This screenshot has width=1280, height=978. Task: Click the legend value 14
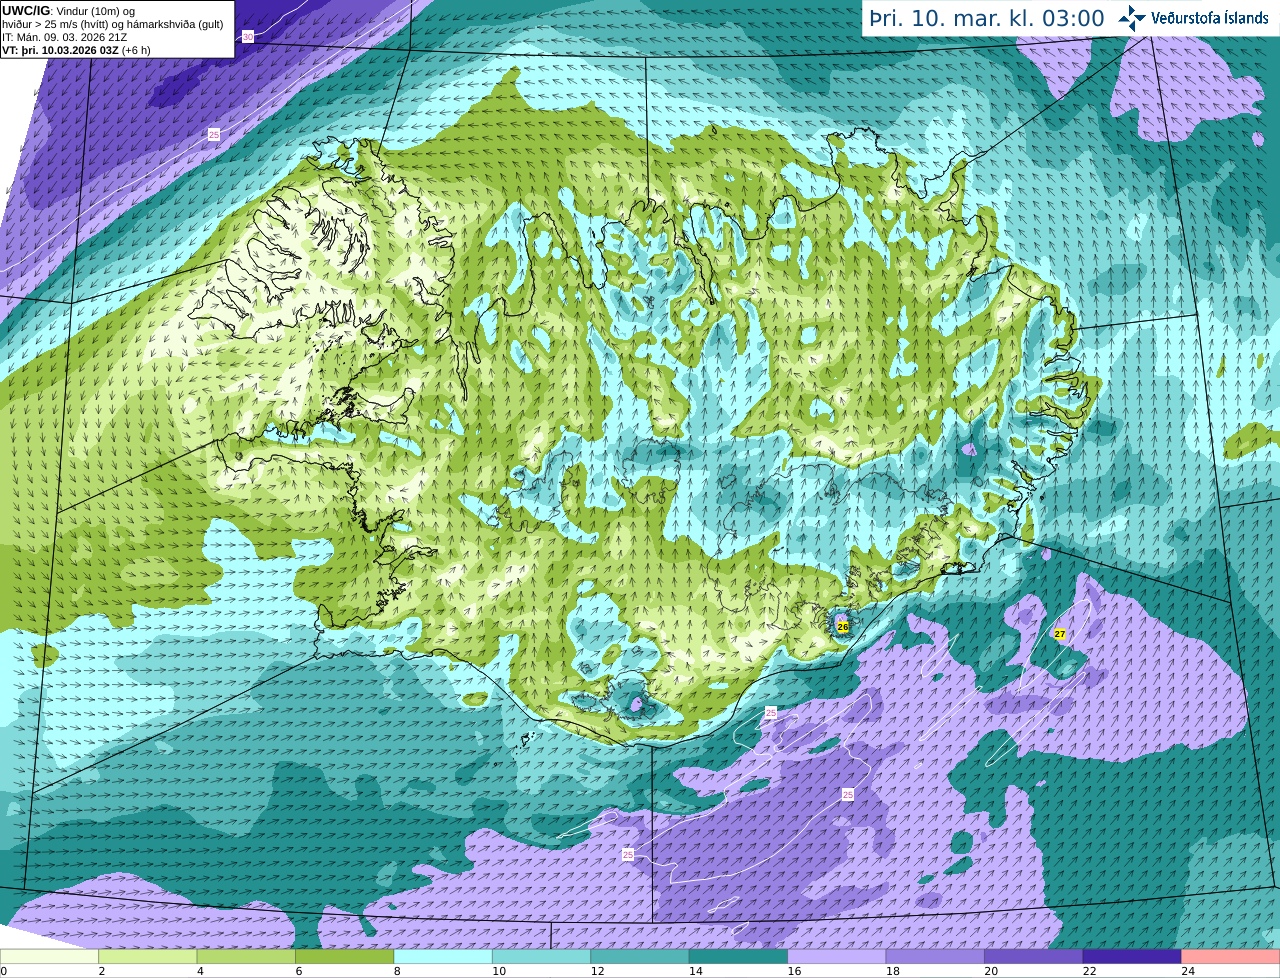coord(696,971)
